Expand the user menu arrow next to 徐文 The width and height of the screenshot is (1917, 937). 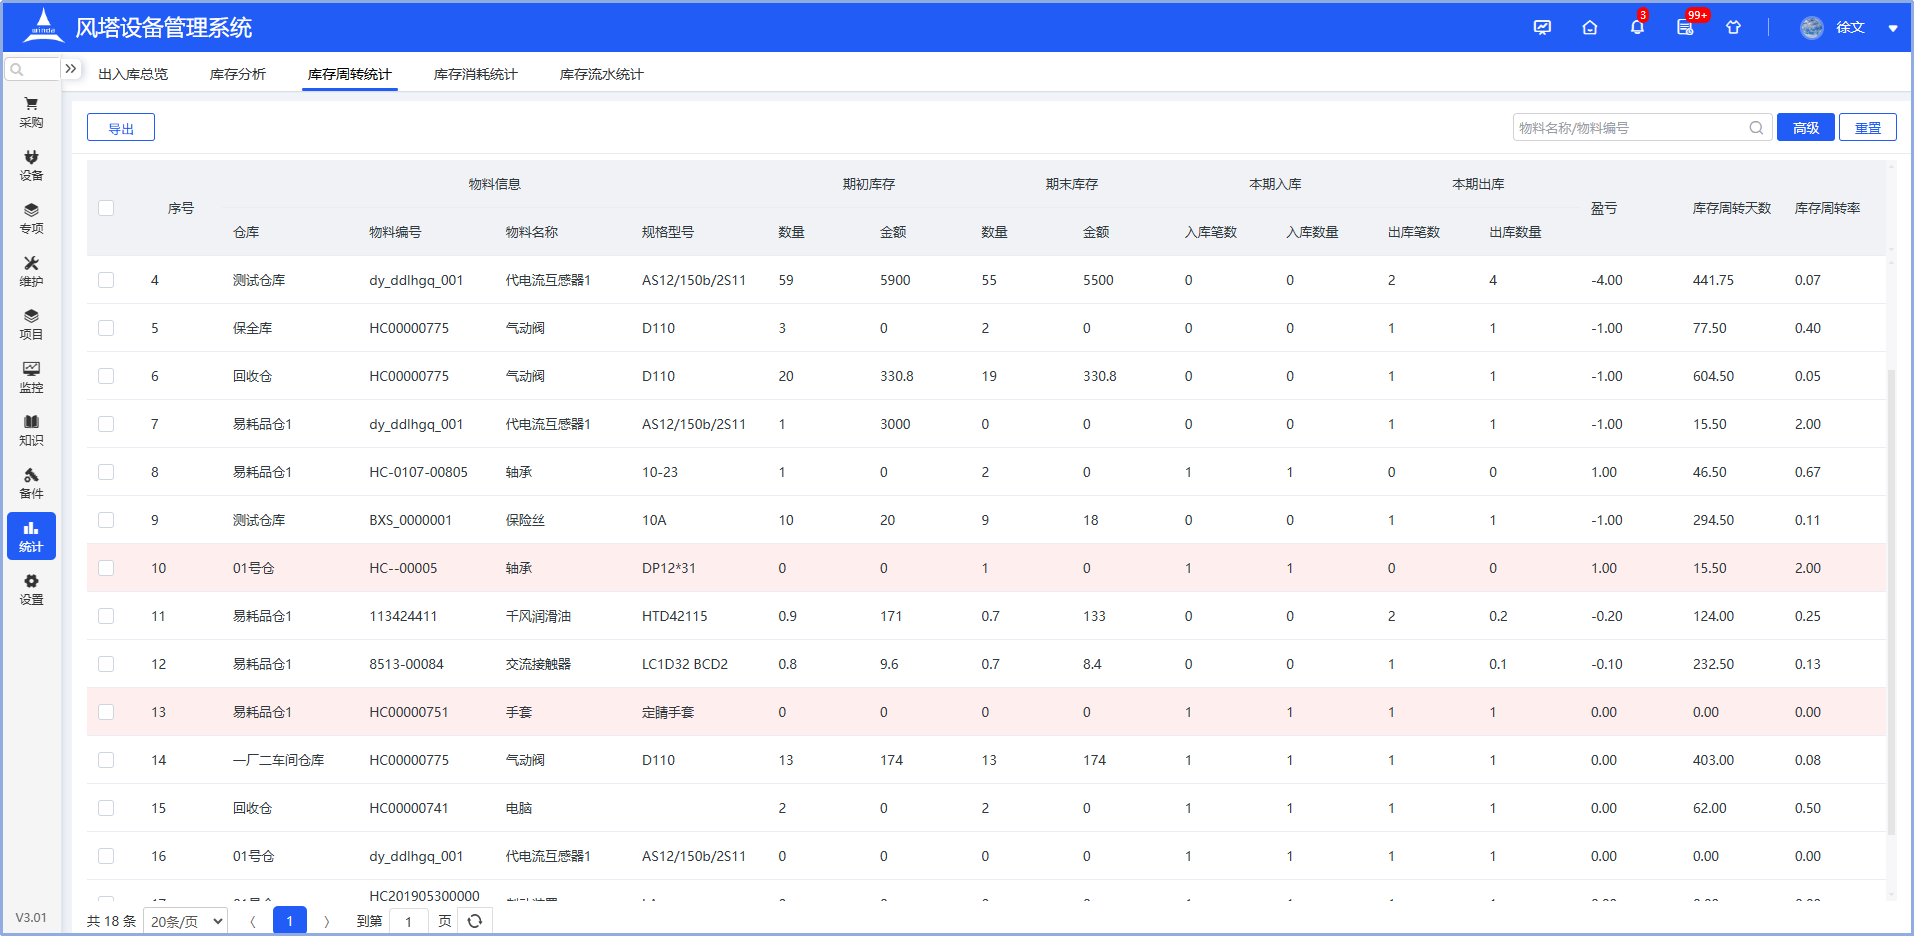click(1892, 27)
